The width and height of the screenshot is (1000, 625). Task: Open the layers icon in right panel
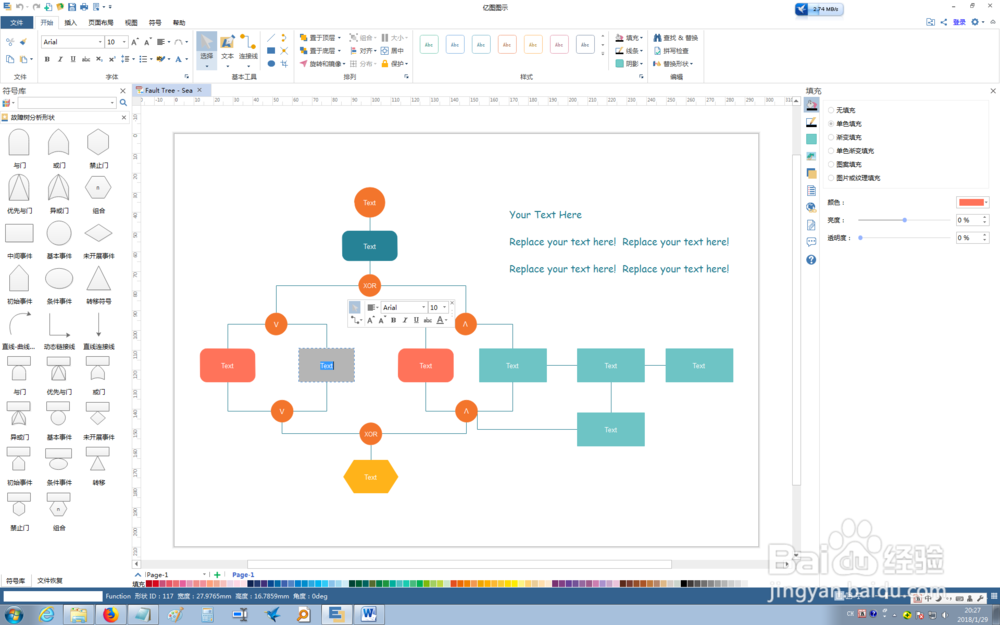(811, 173)
